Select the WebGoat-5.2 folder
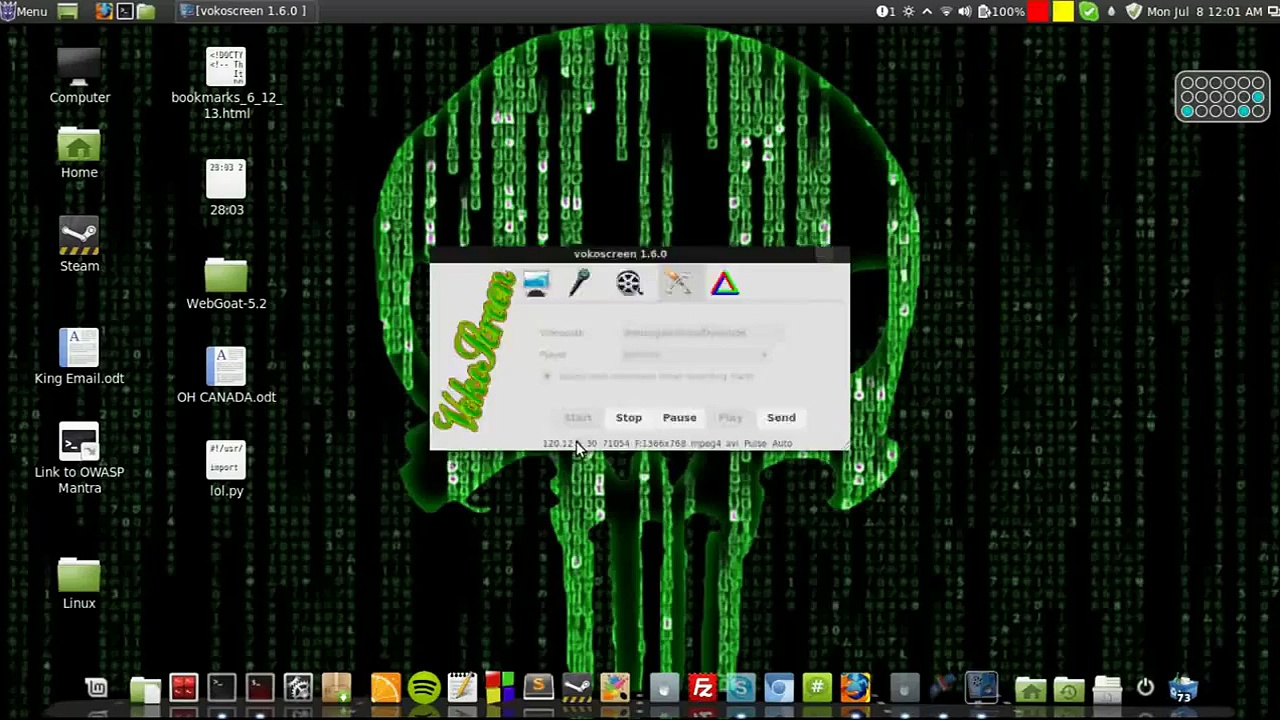Image resolution: width=1280 pixels, height=720 pixels. tap(226, 285)
